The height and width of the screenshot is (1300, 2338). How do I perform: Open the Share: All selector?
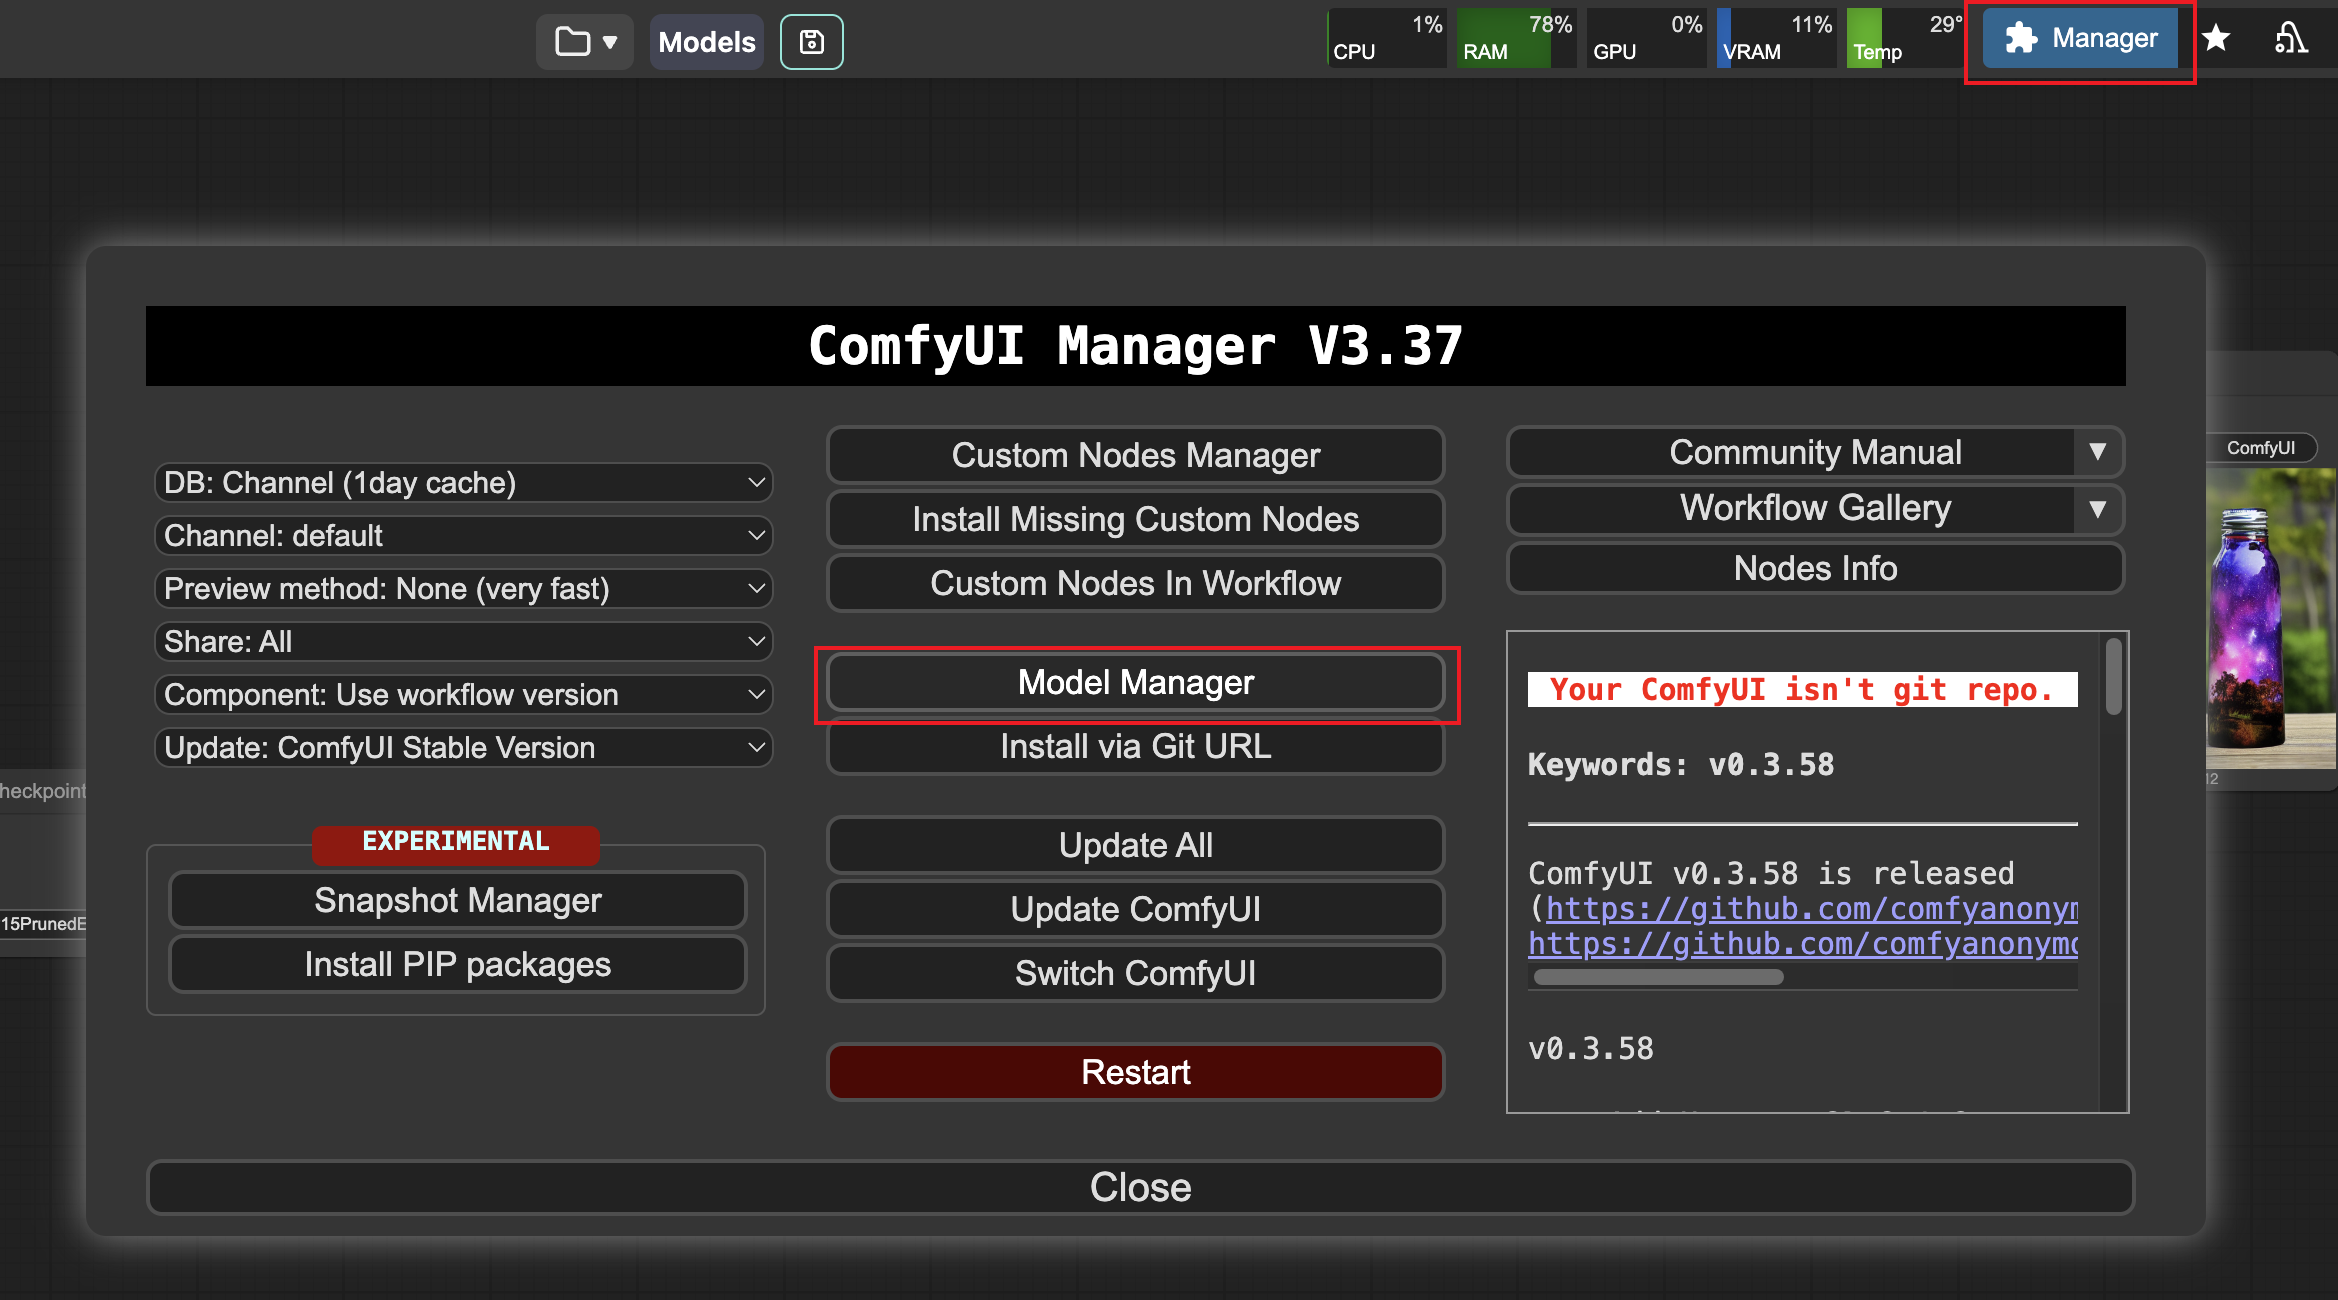[464, 641]
